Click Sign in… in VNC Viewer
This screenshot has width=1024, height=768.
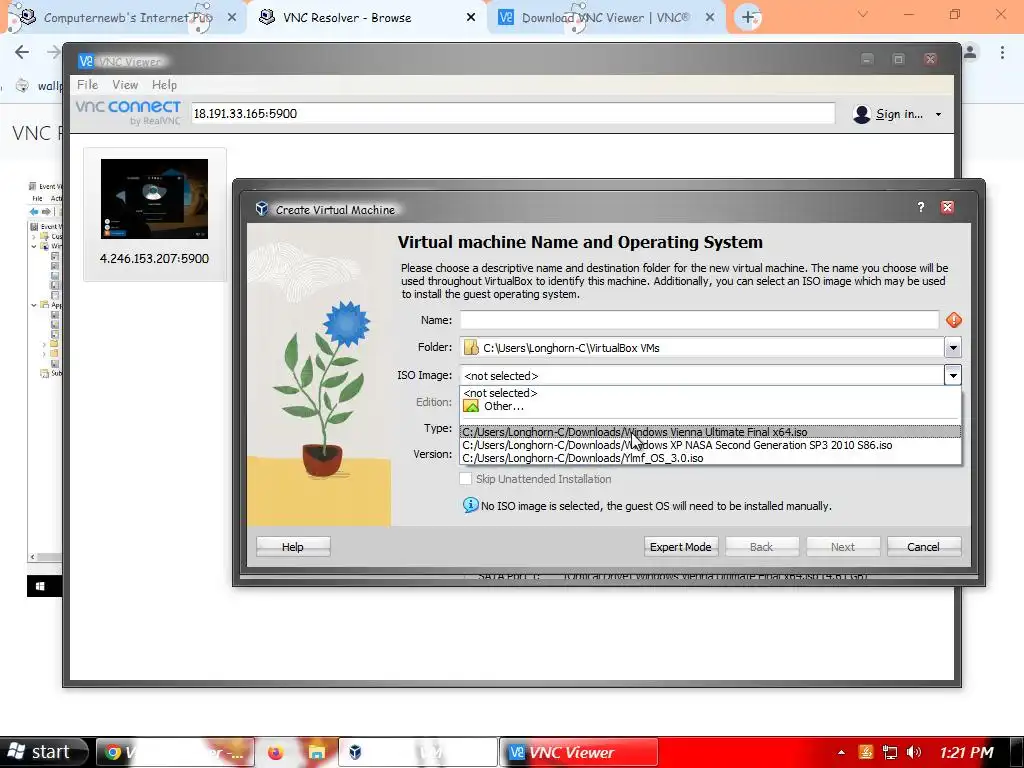pos(899,114)
